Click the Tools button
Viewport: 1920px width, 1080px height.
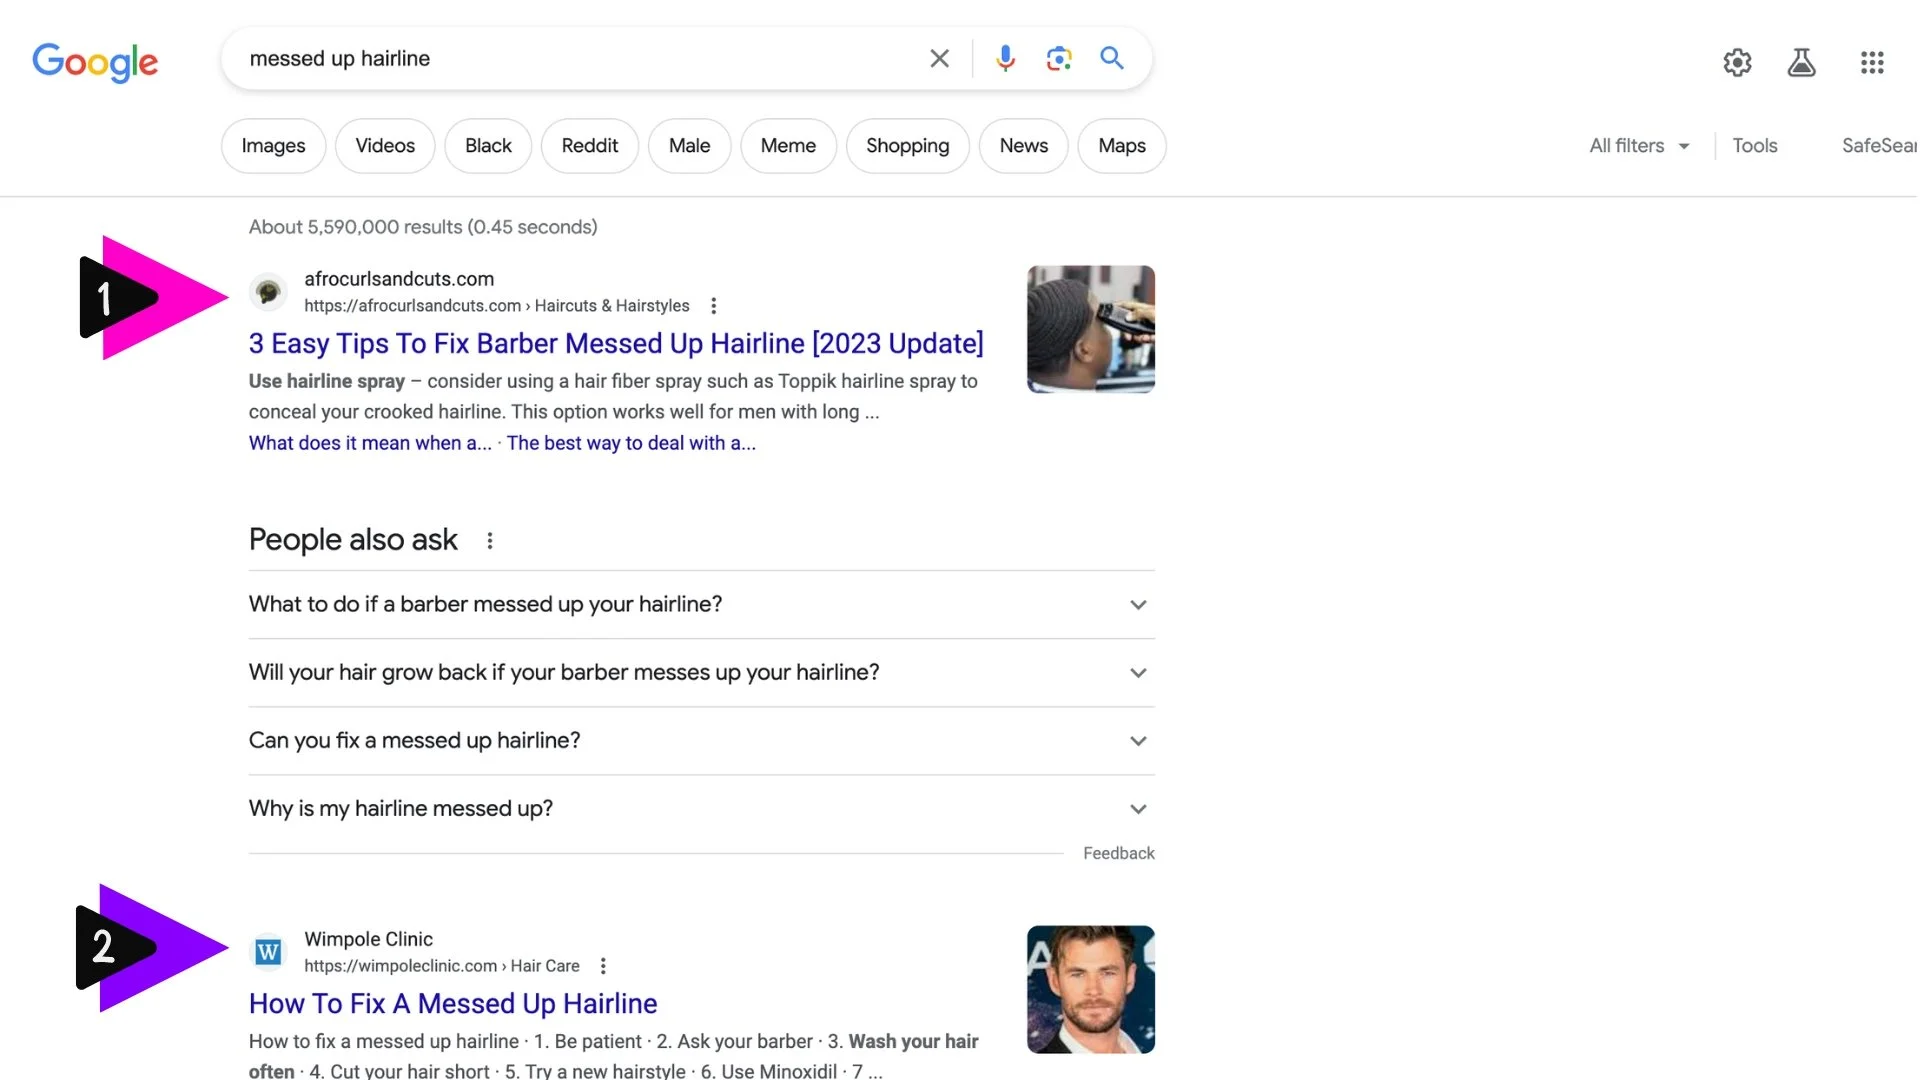point(1754,146)
